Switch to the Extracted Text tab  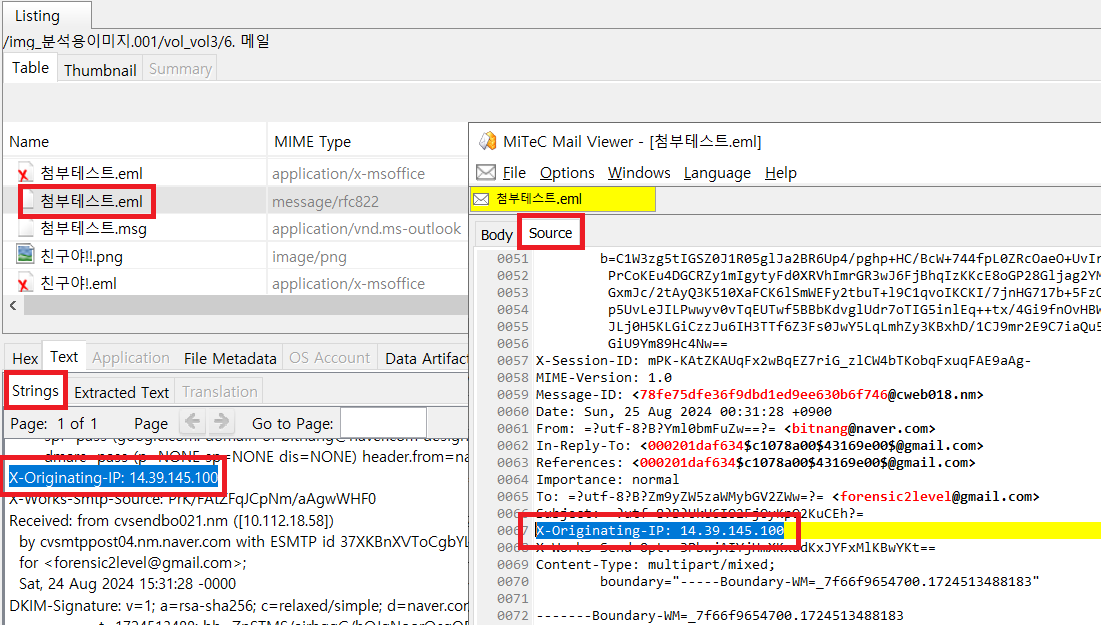[x=121, y=392]
